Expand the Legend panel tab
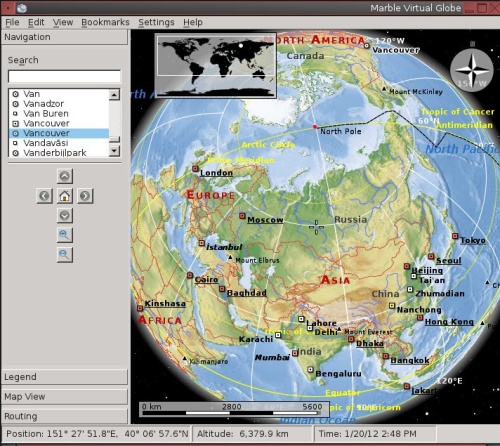This screenshot has height=446, width=500. [64, 377]
